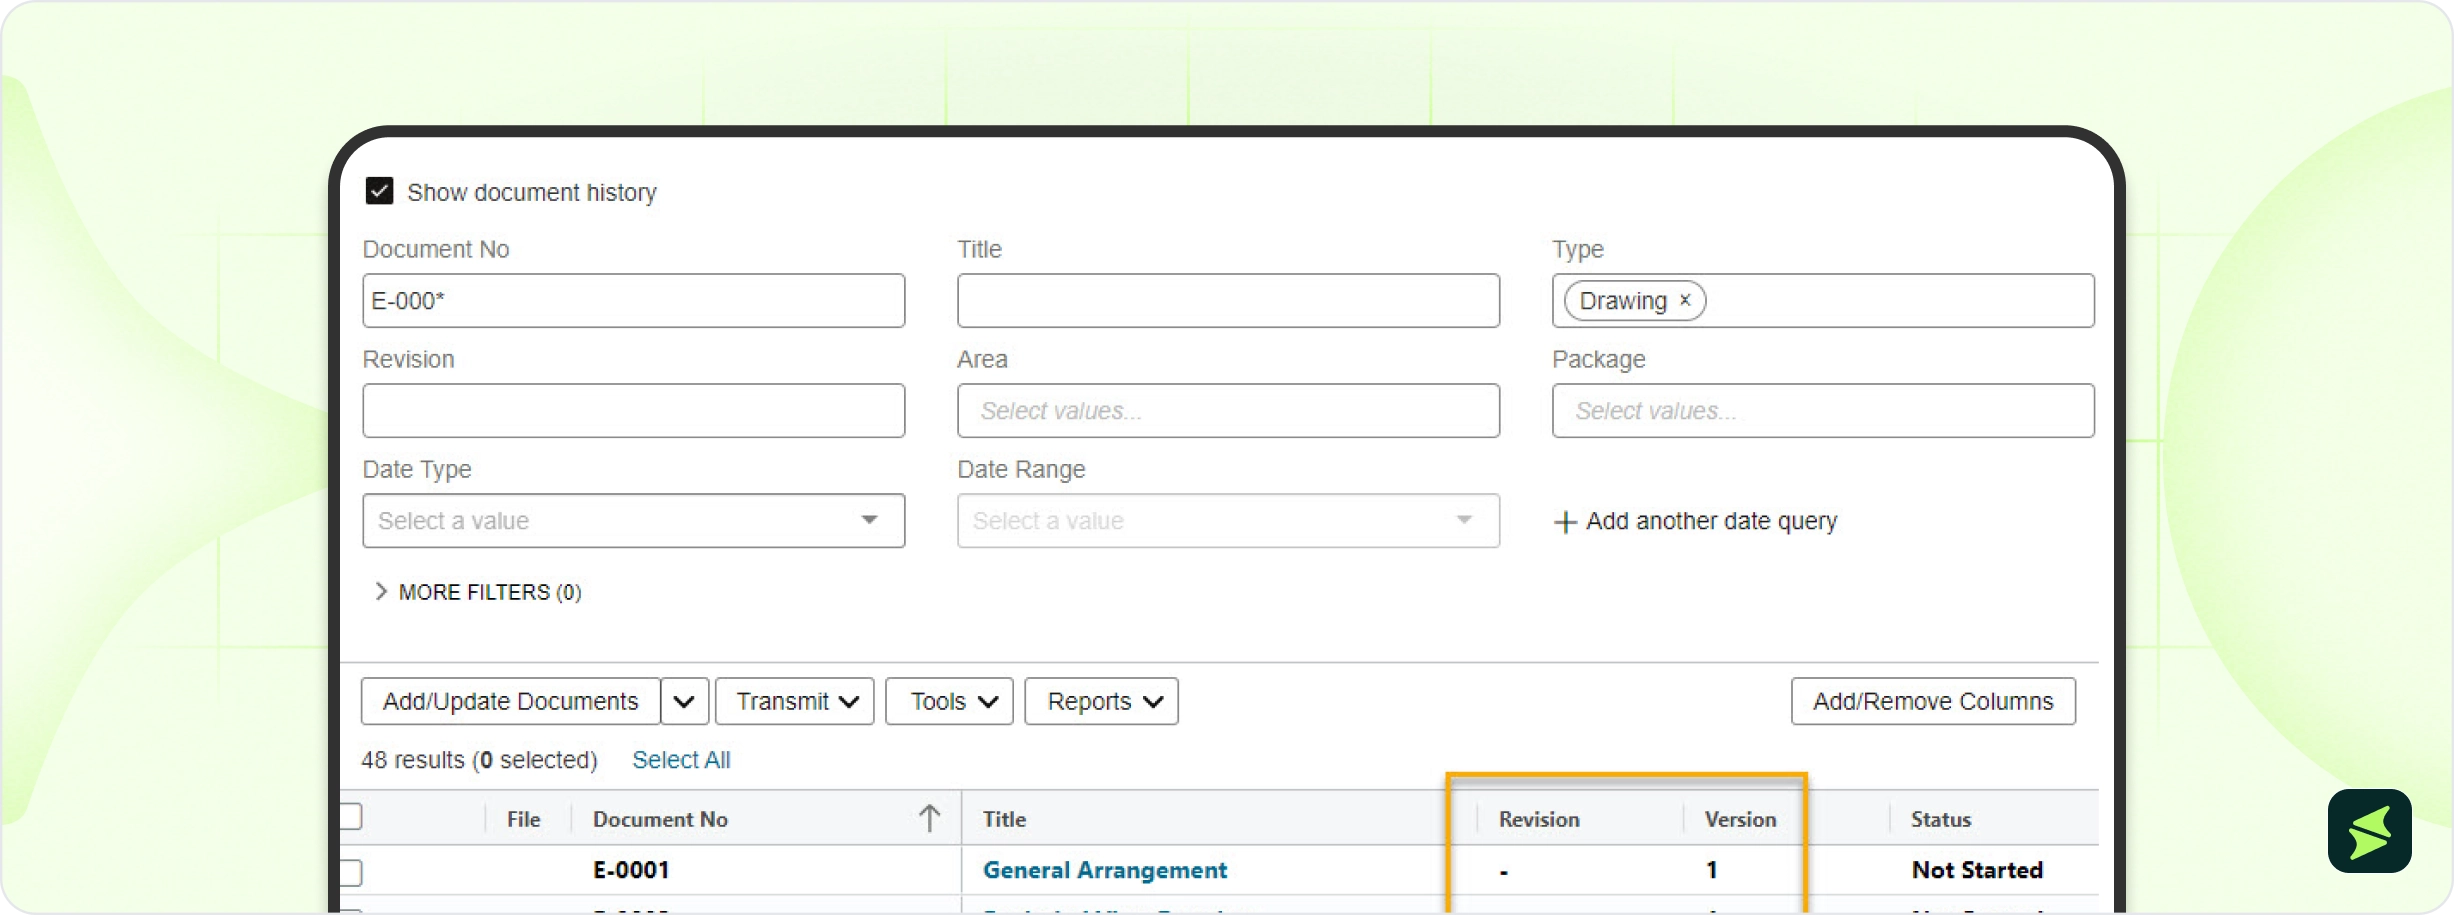
Task: Remove the Drawing type tag
Action: point(1685,300)
